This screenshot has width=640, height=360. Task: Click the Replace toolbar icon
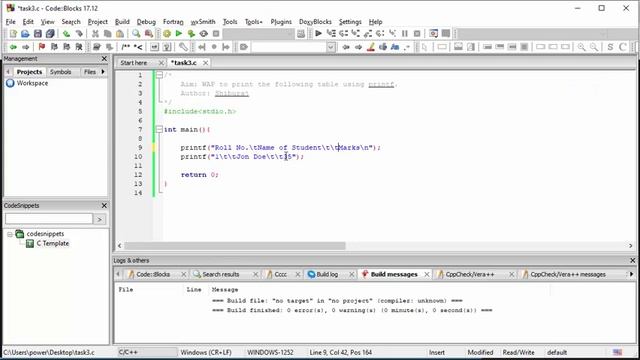click(149, 34)
